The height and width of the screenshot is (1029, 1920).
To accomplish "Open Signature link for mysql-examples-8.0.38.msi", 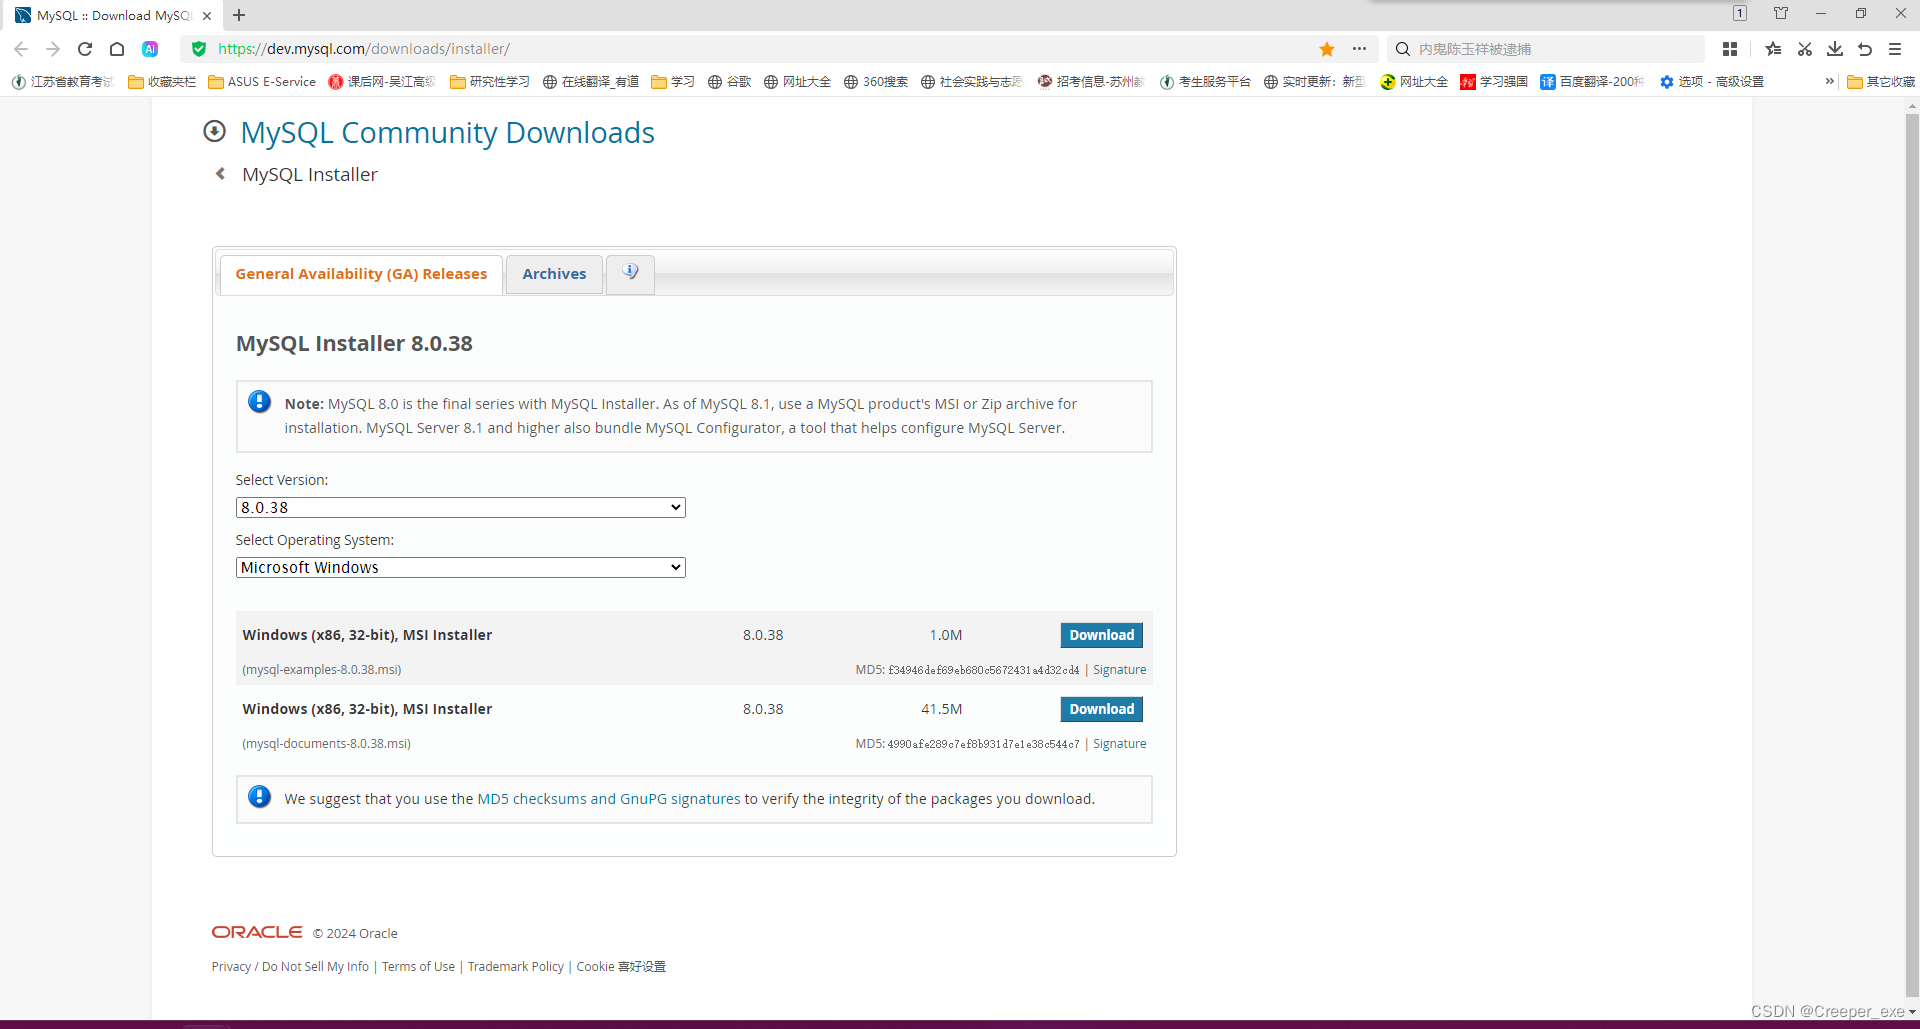I will (x=1119, y=670).
